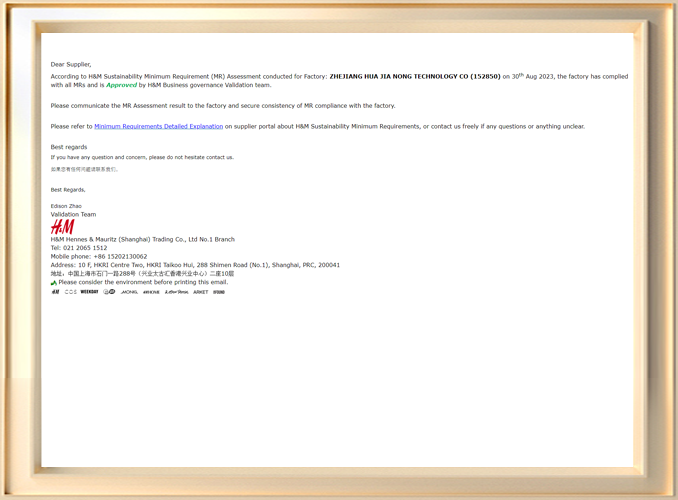Click the Chinese address line below the English address
The image size is (678, 500).
click(142, 274)
